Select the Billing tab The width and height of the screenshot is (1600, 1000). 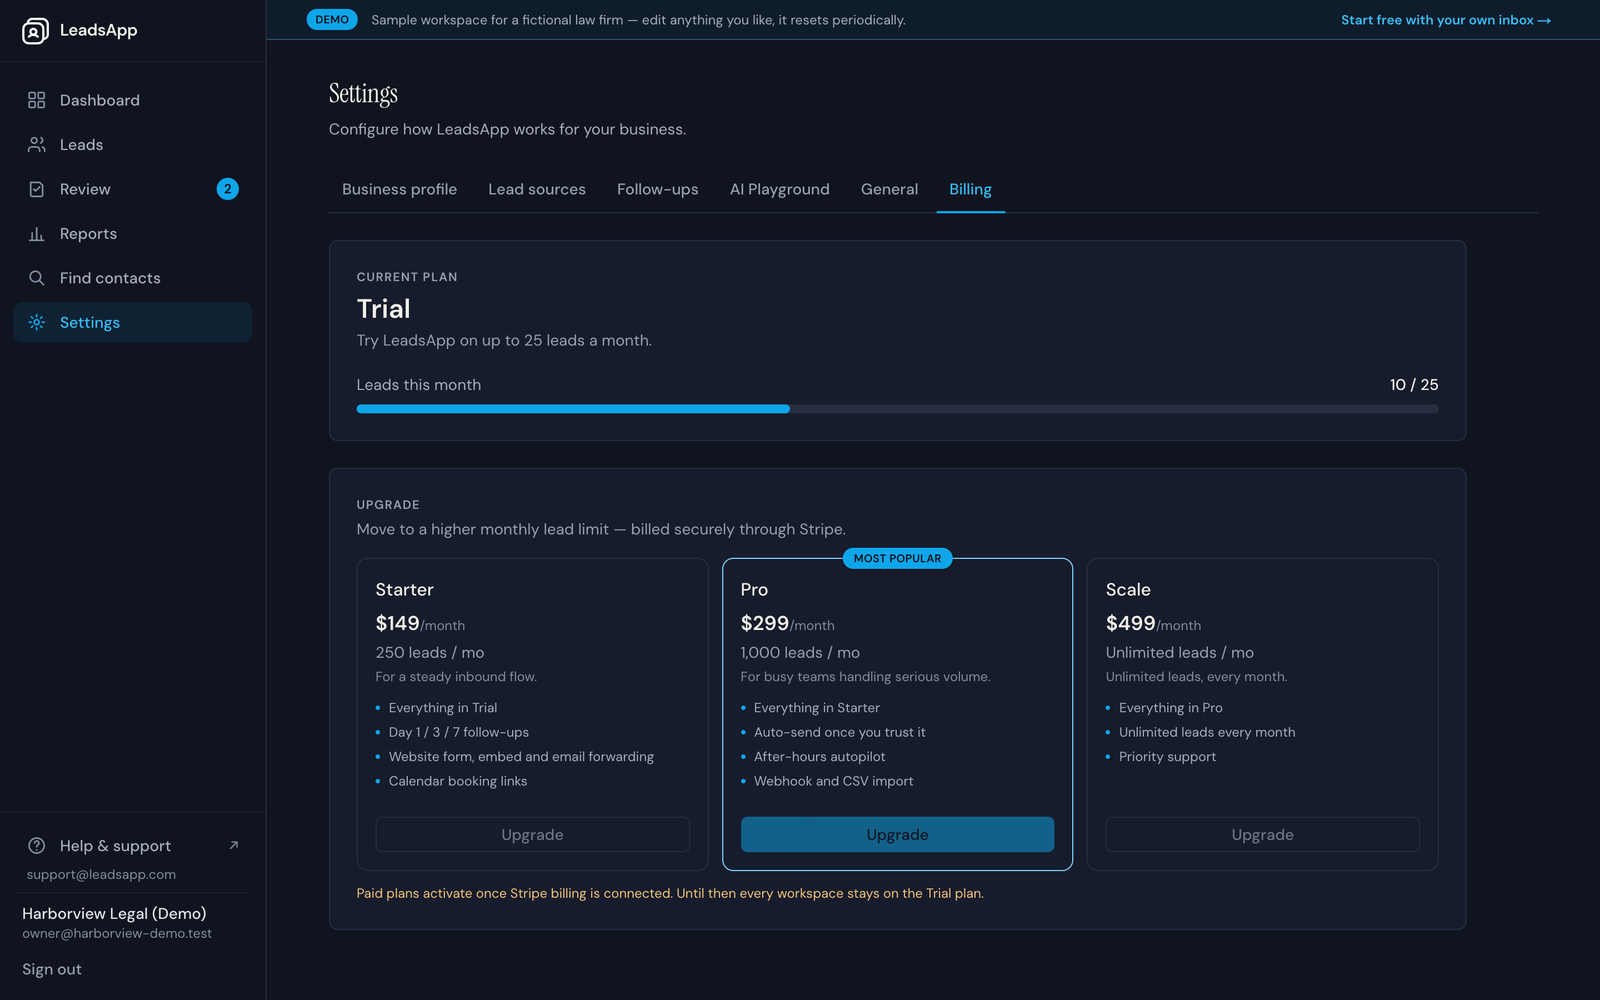(x=970, y=189)
